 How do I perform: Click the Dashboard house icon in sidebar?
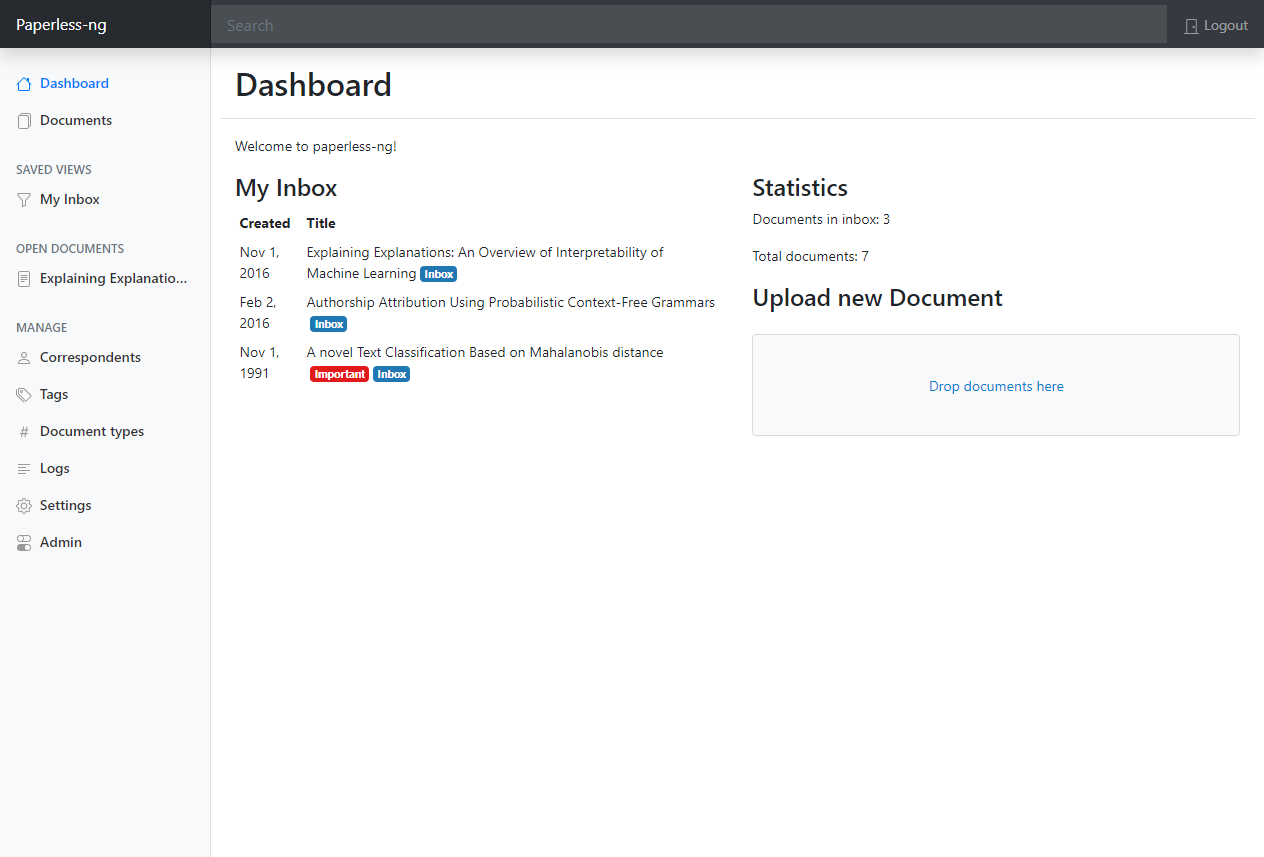click(24, 84)
